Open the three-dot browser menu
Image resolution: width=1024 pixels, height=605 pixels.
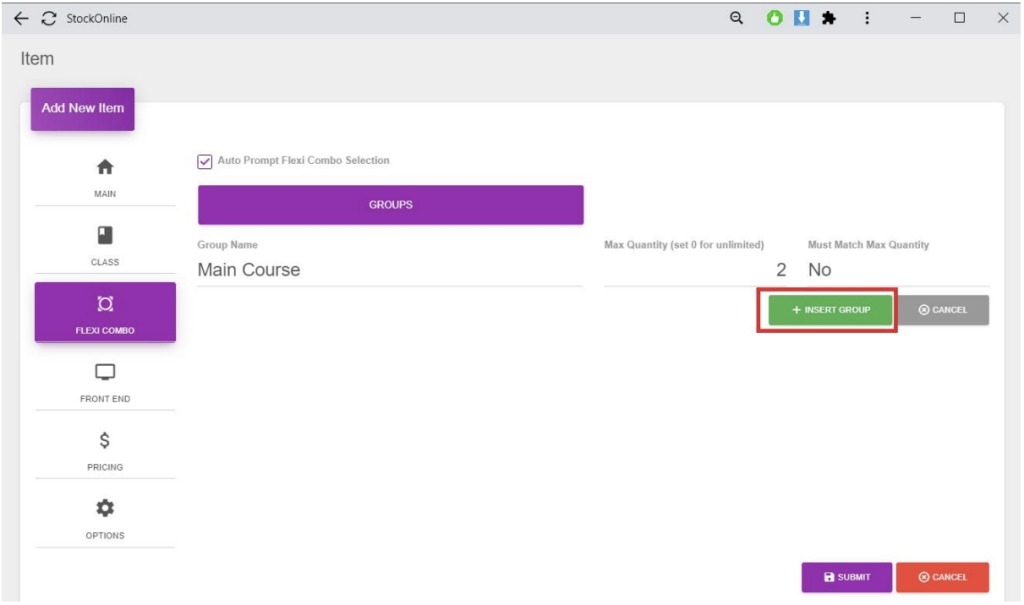pyautogui.click(x=867, y=18)
